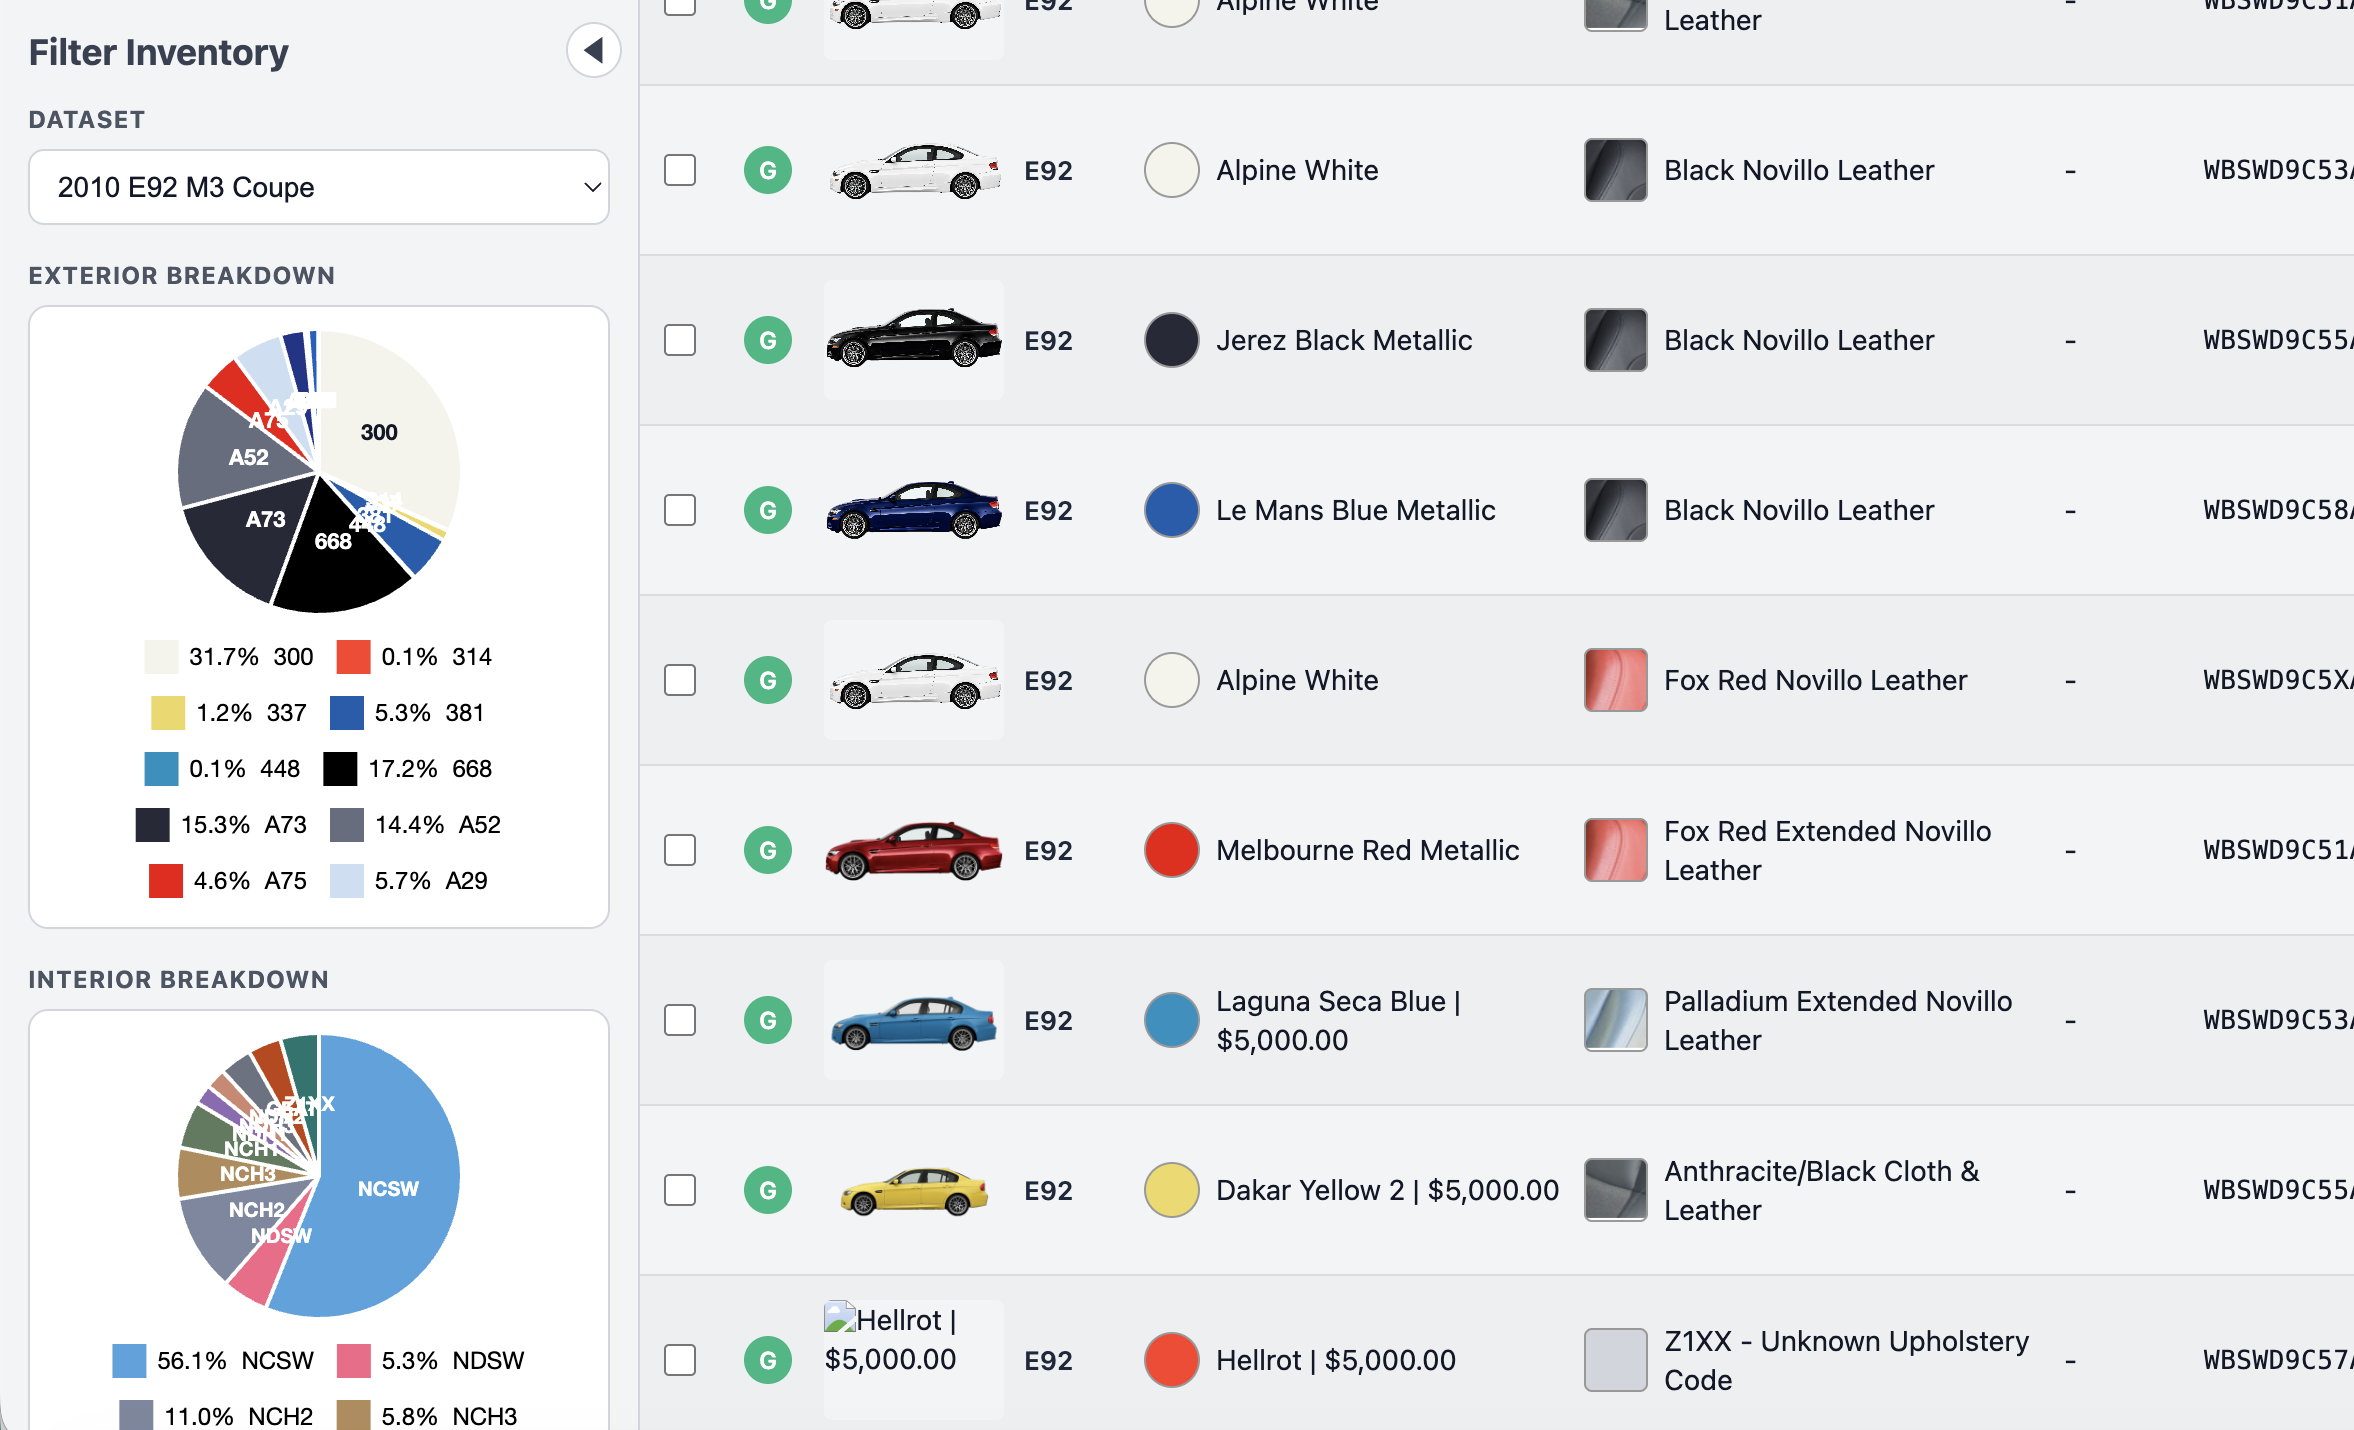Screen dimensions: 2354x1430
Task: Click the "Laguna Seca Blue | $5,000.00" color name
Action: click(x=1338, y=1020)
